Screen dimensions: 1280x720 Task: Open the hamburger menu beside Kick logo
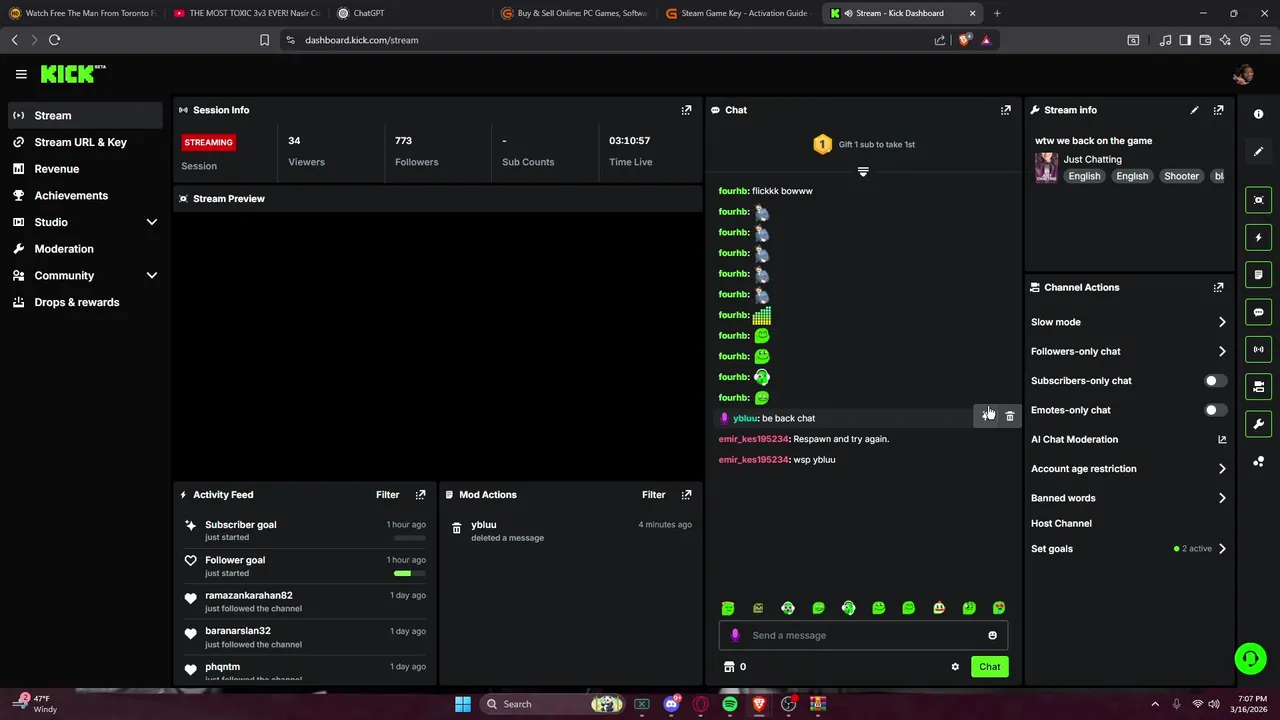point(21,74)
